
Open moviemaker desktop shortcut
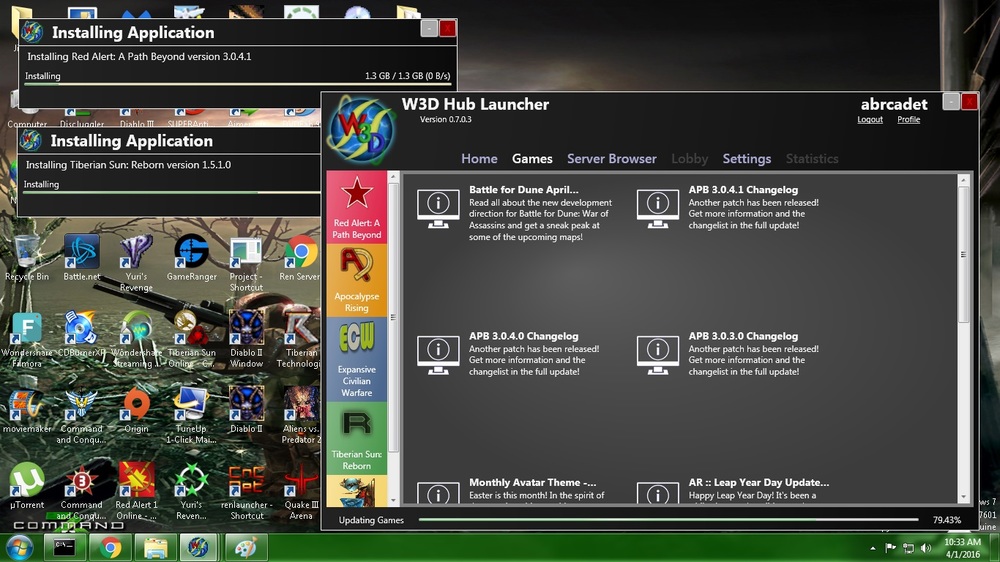27,410
